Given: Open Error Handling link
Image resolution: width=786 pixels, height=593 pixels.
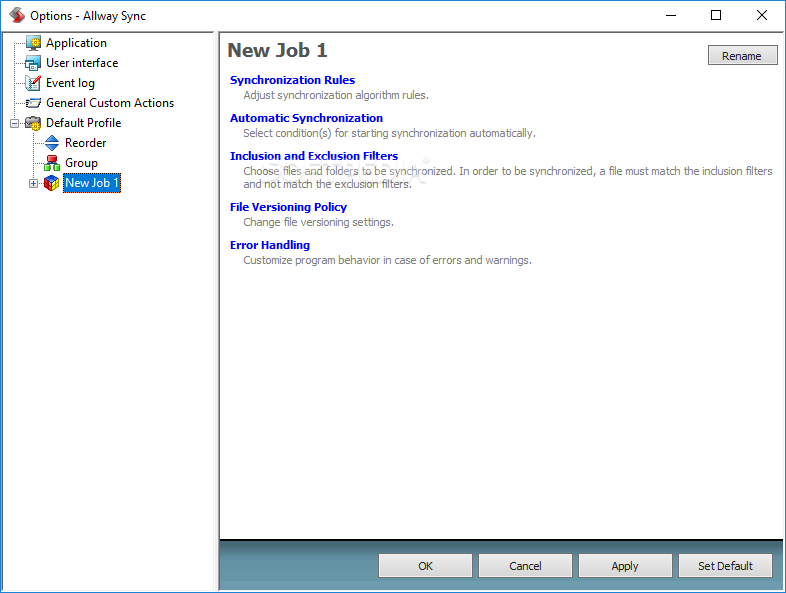Looking at the screenshot, I should pyautogui.click(x=270, y=245).
